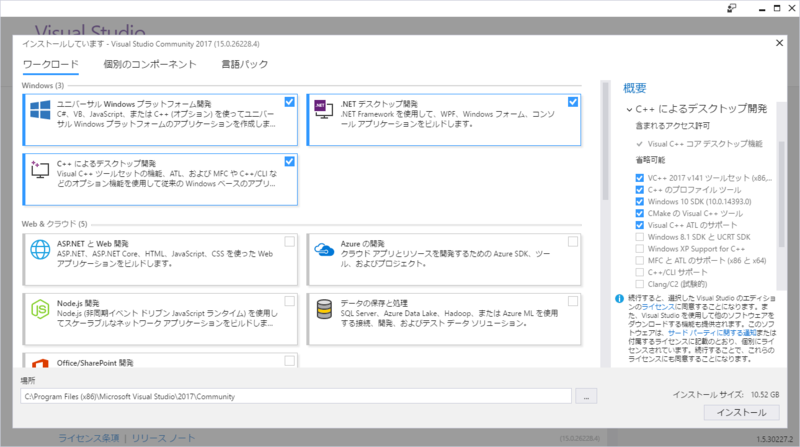Open ライセンス条項 link in background window
The width and height of the screenshot is (800, 447).
coord(89,438)
